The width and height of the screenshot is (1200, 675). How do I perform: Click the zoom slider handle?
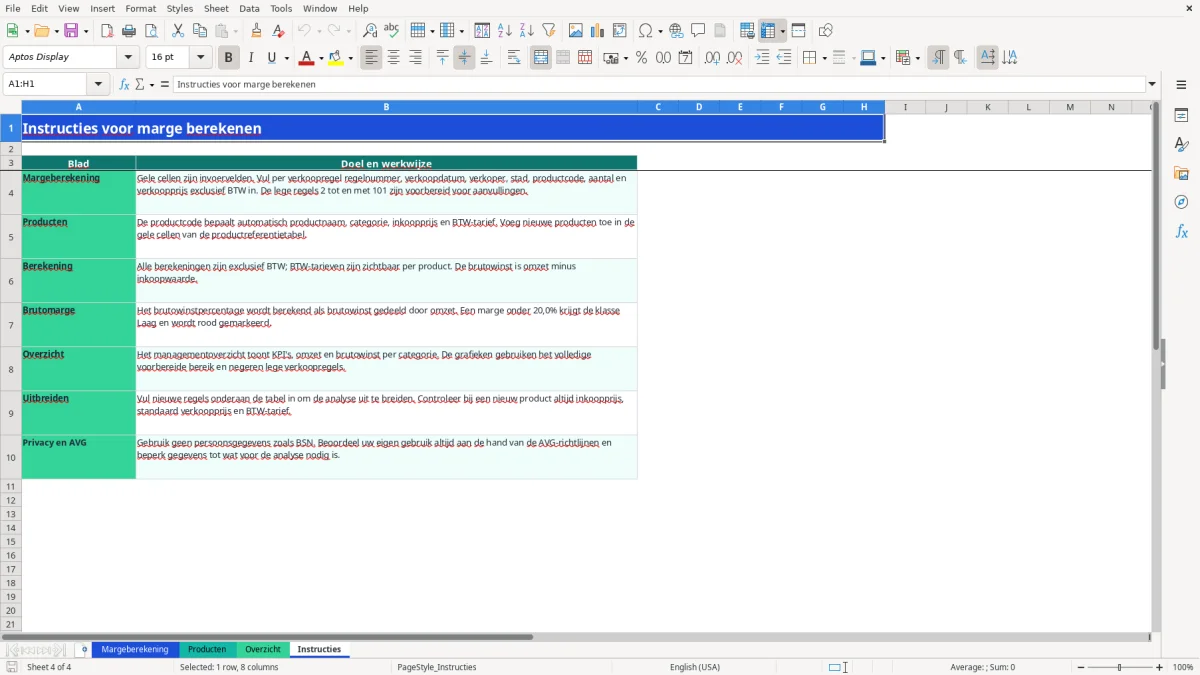click(1119, 667)
